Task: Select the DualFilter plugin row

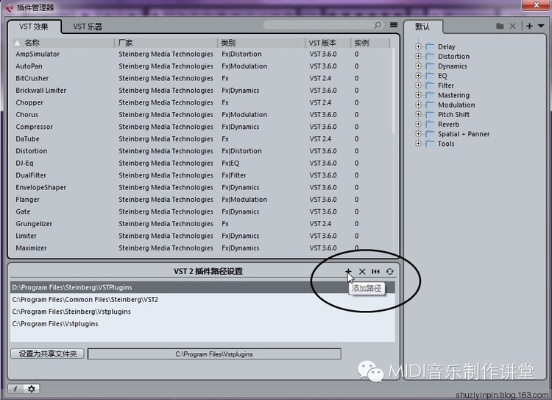Action: 201,175
